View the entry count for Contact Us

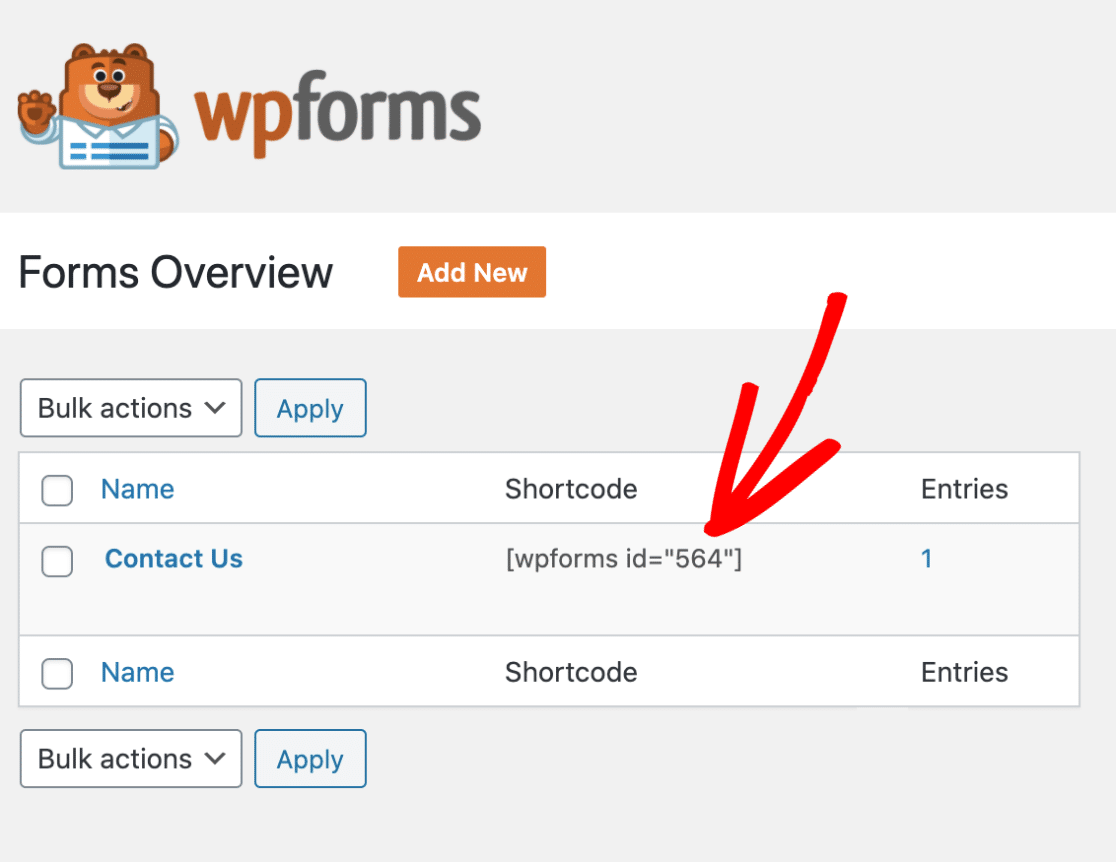click(926, 559)
